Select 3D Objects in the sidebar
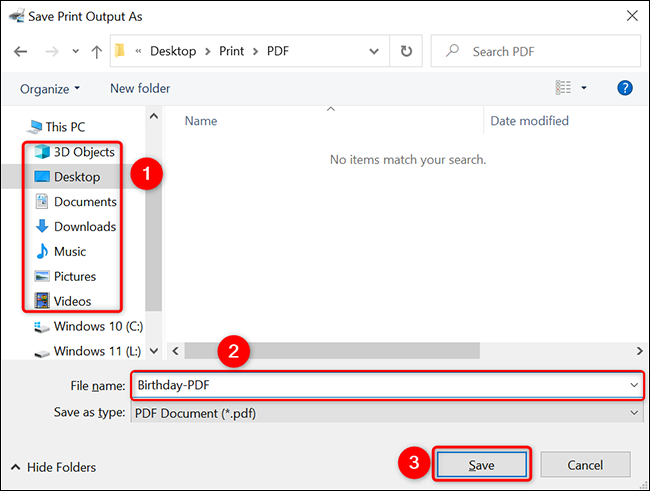Screen dimensions: 650x491 [x=84, y=152]
